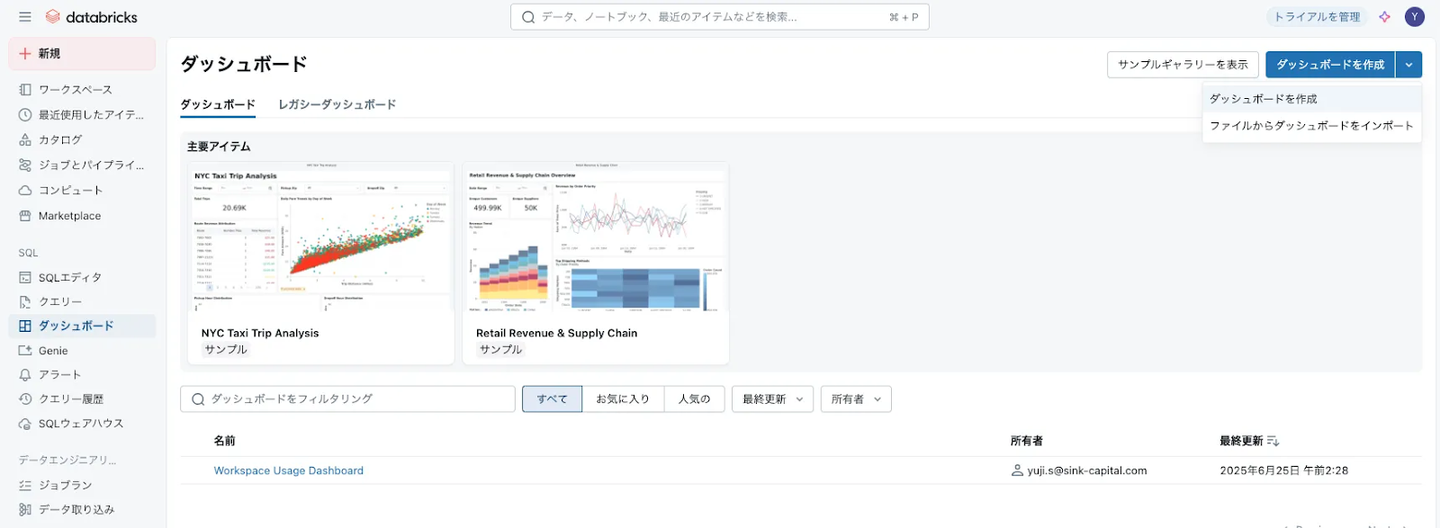Select ファイルからダッシュボードをインポート menu item
The width and height of the screenshot is (1440, 528).
click(x=1311, y=126)
